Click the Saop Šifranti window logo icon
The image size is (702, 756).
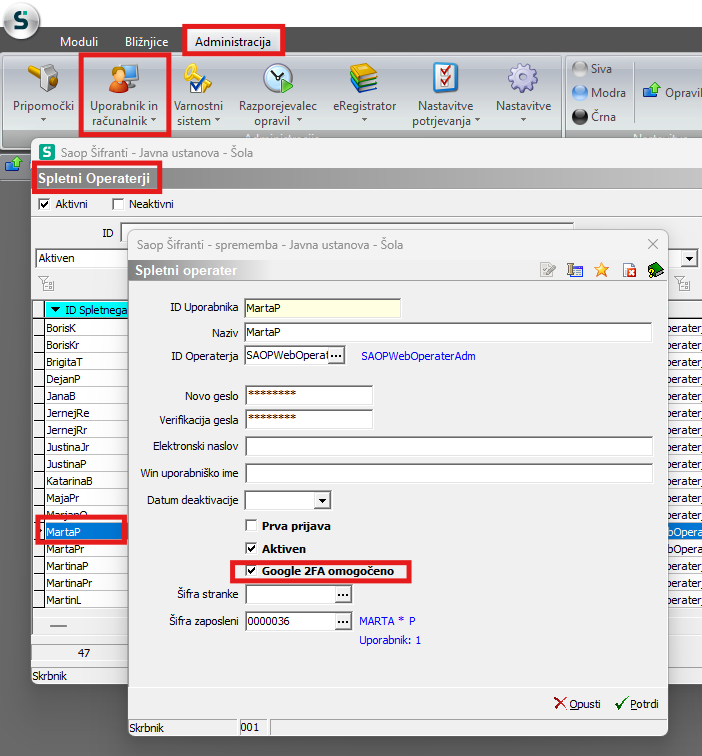point(47,152)
